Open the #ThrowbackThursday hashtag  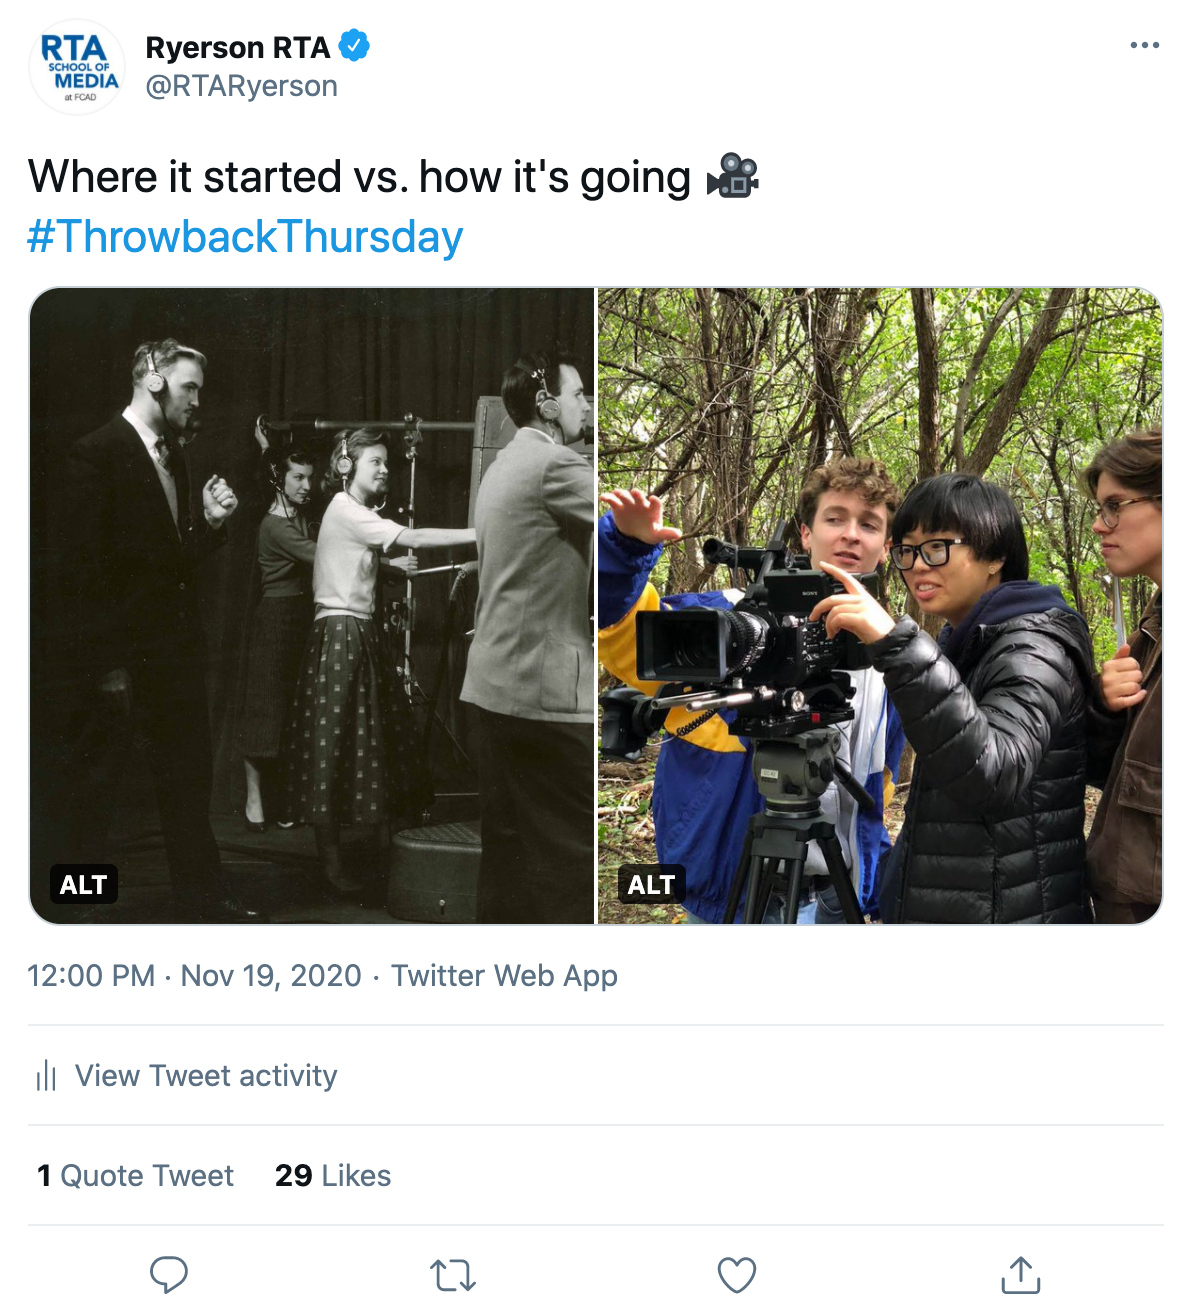pos(245,237)
